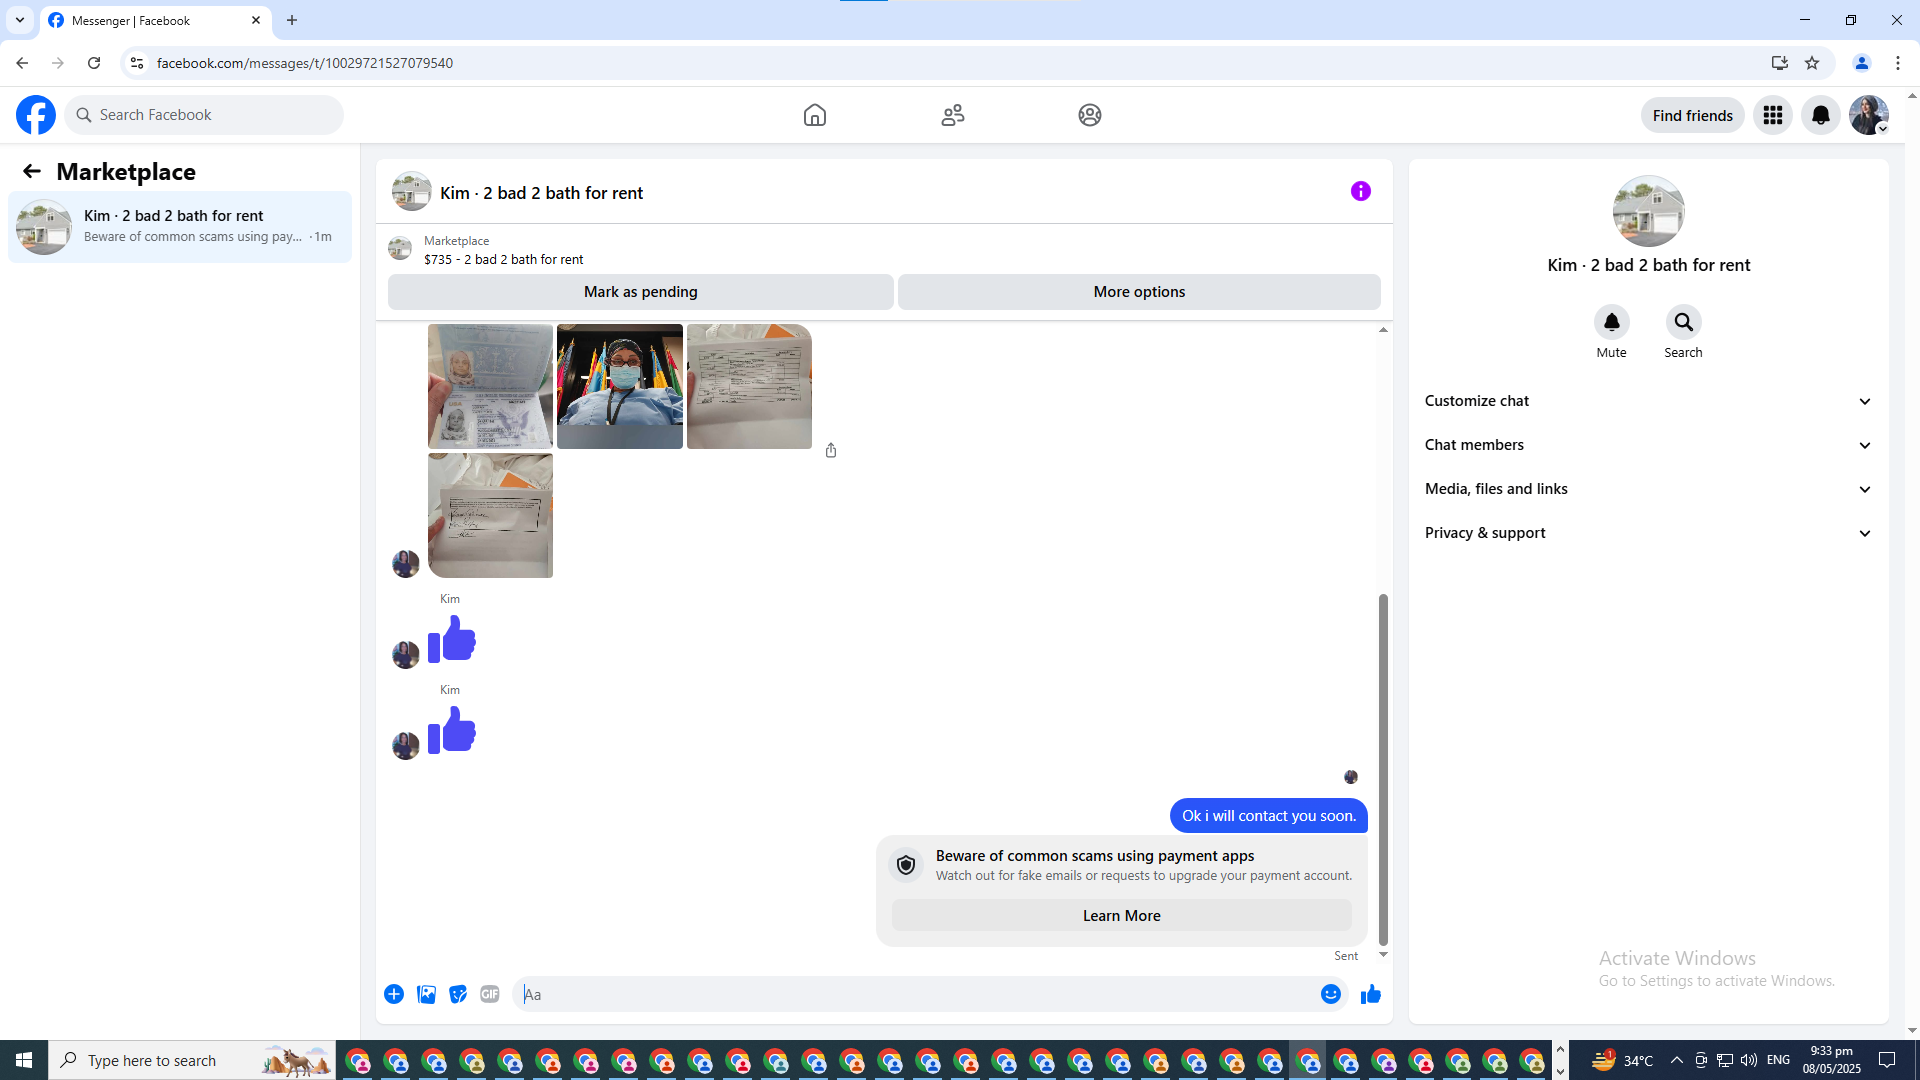Click the purple conversation info icon

click(x=1360, y=191)
